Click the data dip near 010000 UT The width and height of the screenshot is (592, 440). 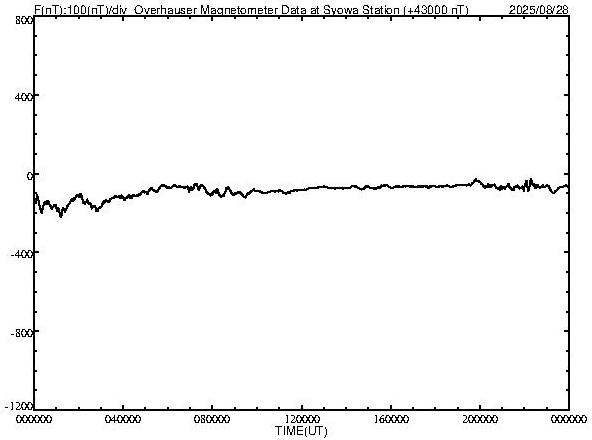click(61, 215)
